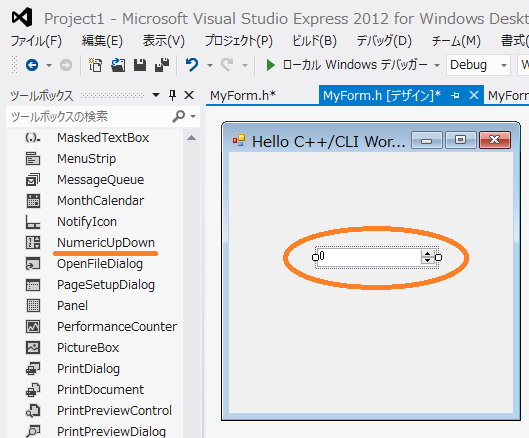Open the ファイル(F) menu

(x=36, y=41)
